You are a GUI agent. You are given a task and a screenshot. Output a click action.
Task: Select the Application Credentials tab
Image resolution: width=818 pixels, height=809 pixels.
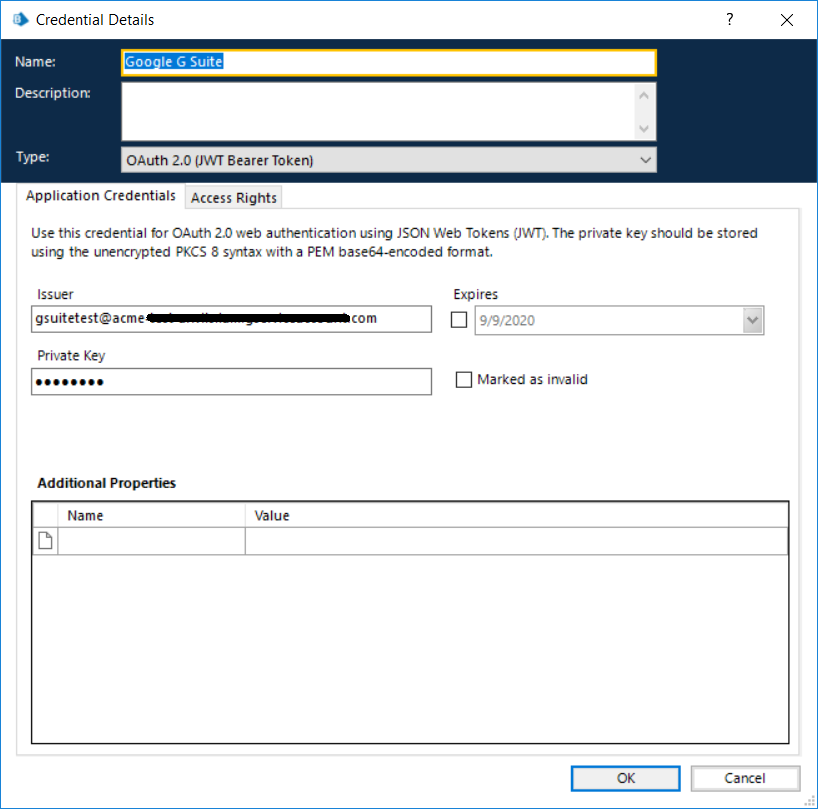(x=101, y=196)
